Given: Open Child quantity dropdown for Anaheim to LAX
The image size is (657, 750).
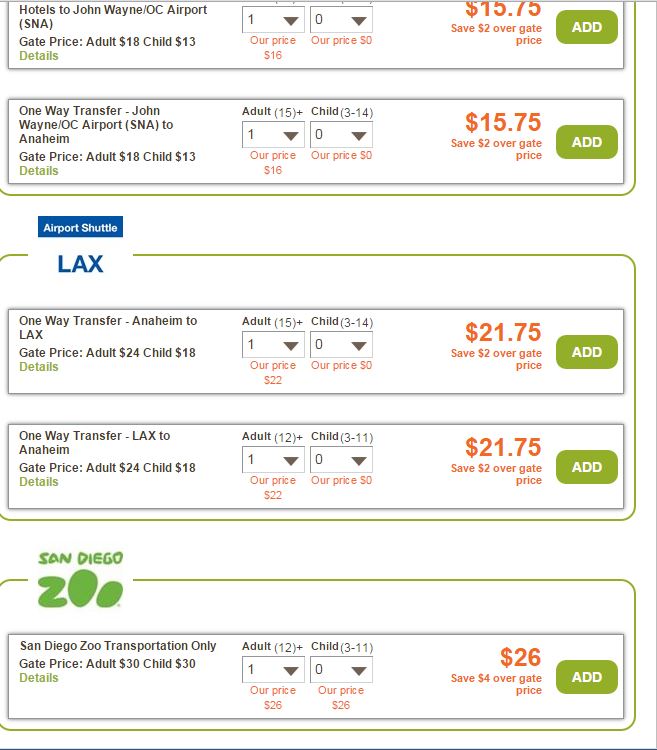Looking at the screenshot, I should [340, 345].
